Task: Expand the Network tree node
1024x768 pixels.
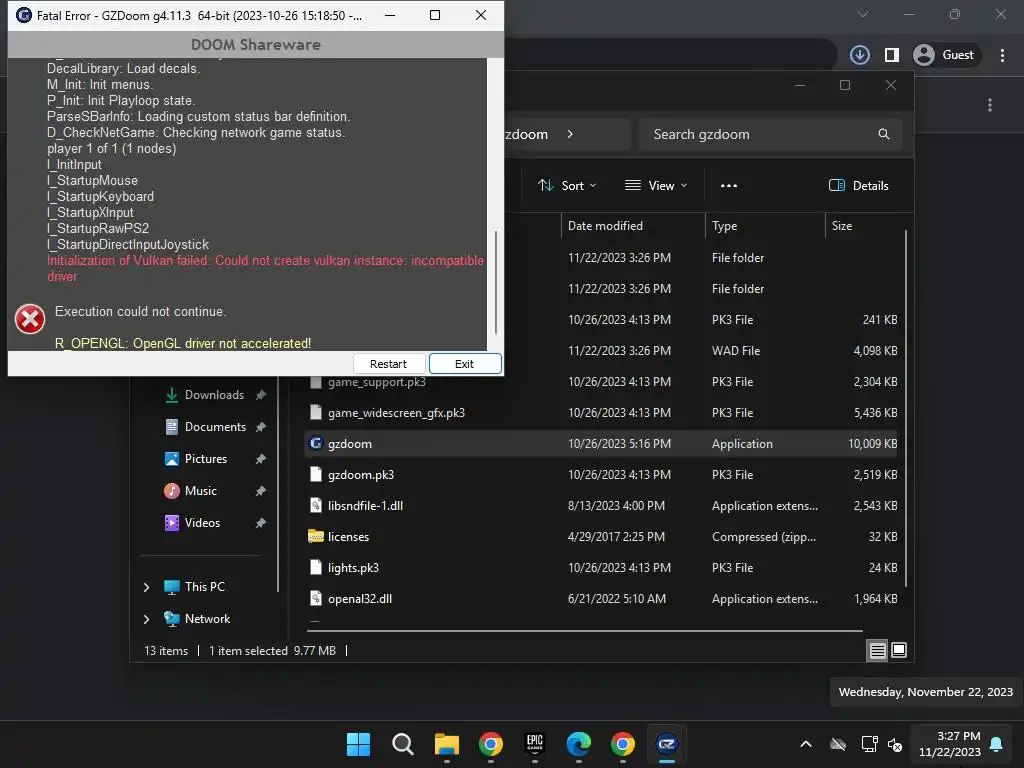Action: pos(146,619)
